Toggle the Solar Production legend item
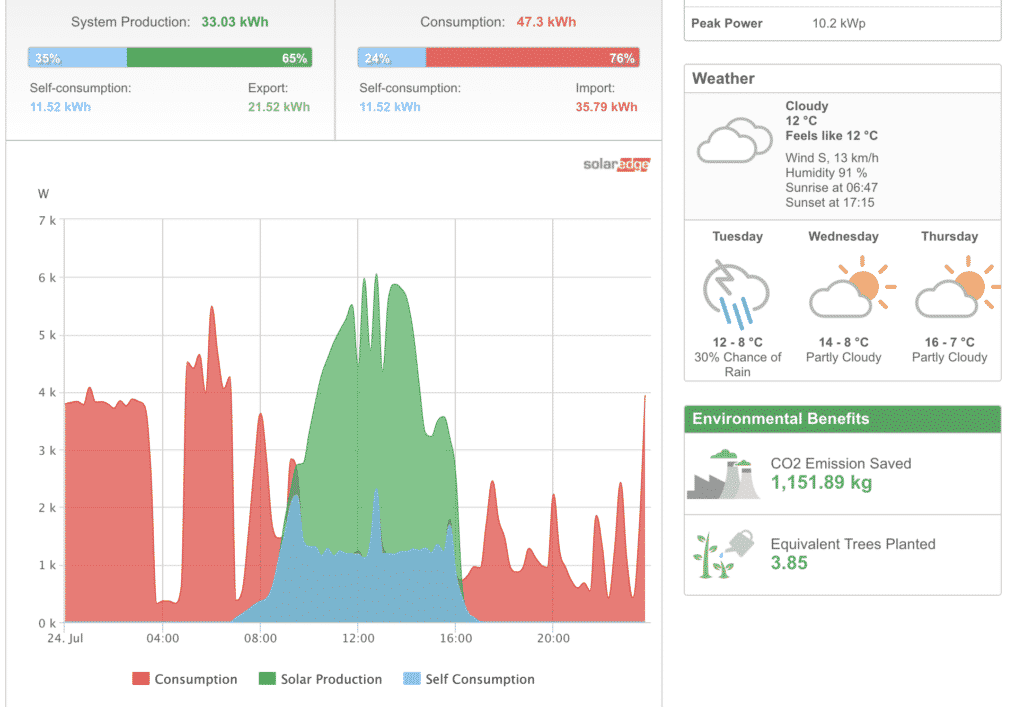 331,679
